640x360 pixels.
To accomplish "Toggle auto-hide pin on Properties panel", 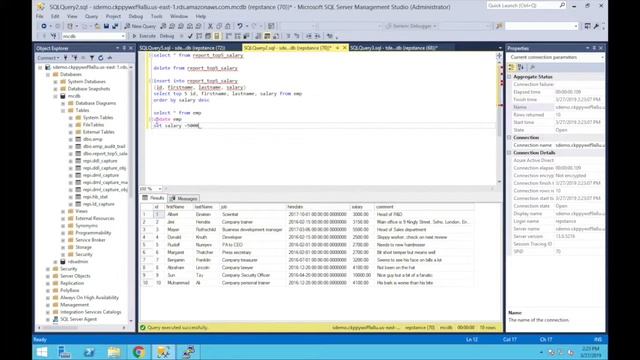I will coord(594,48).
